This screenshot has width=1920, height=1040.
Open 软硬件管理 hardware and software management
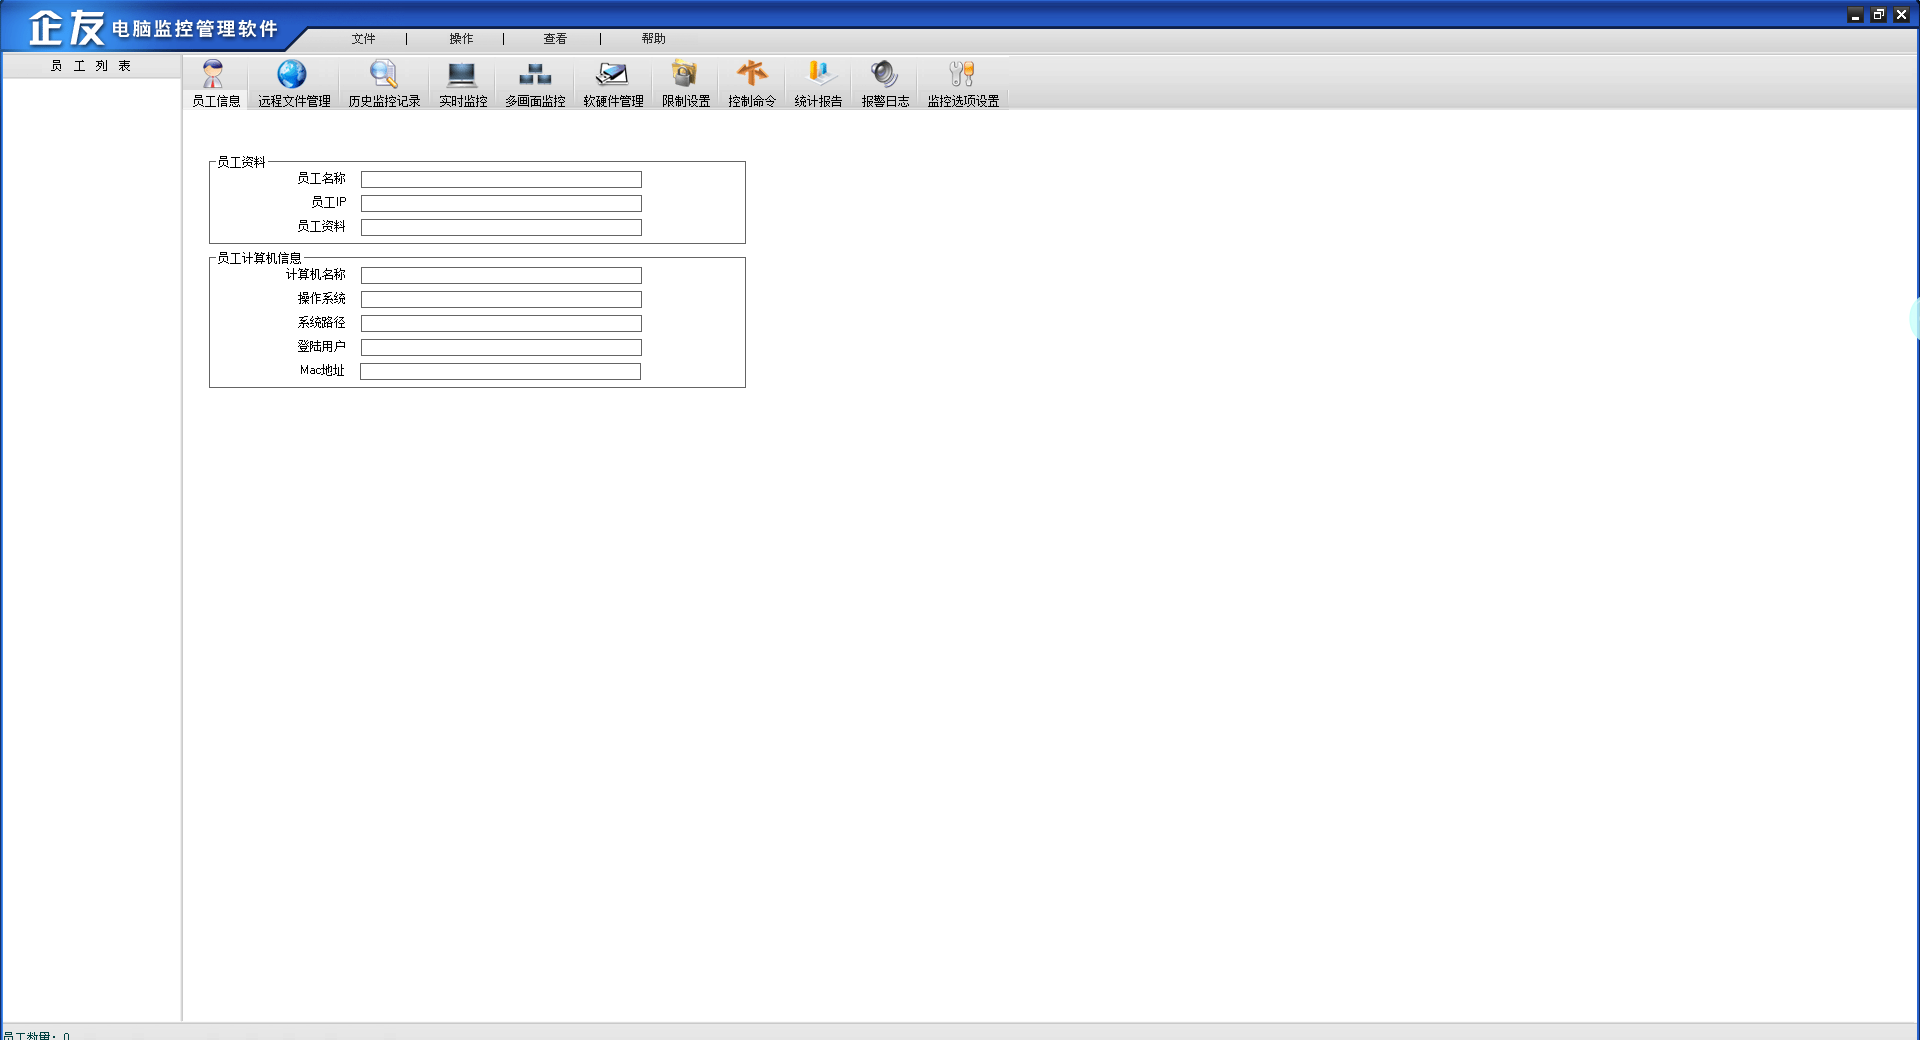click(613, 83)
